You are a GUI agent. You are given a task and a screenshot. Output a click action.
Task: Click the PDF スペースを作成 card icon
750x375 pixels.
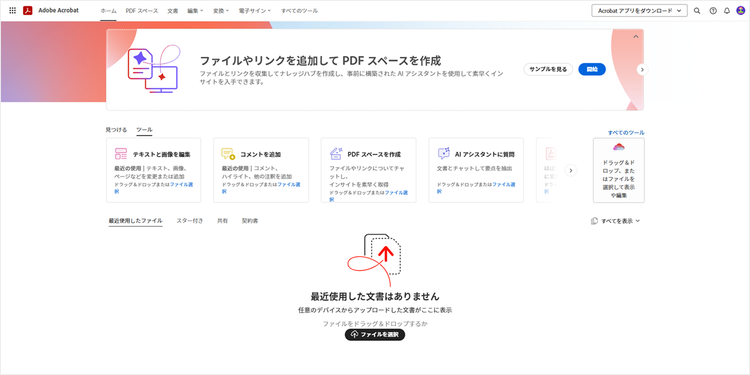click(336, 154)
